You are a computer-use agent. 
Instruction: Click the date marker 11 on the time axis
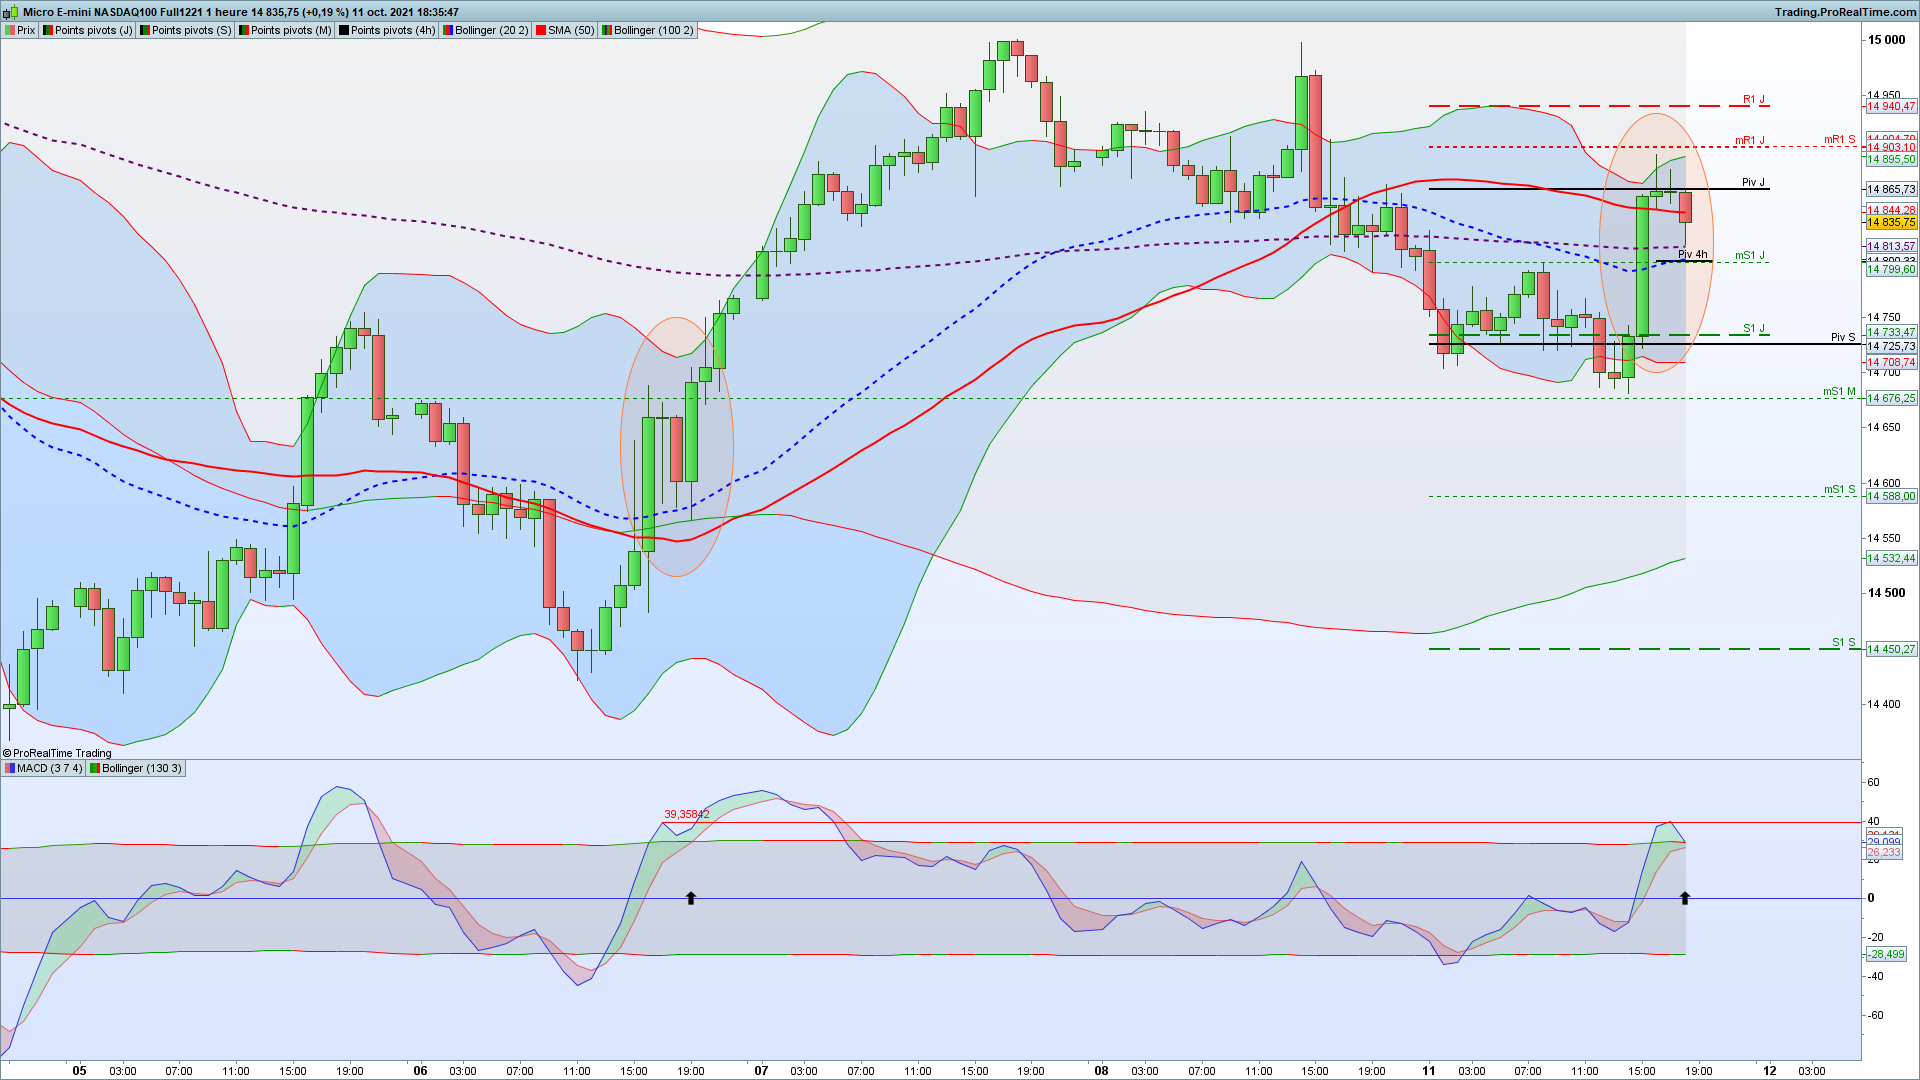1428,1070
